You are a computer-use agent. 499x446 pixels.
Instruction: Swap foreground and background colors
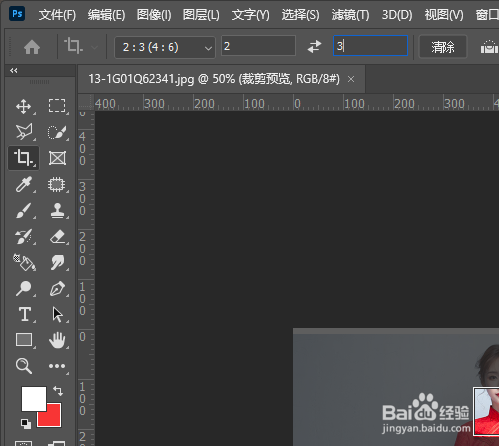58,391
